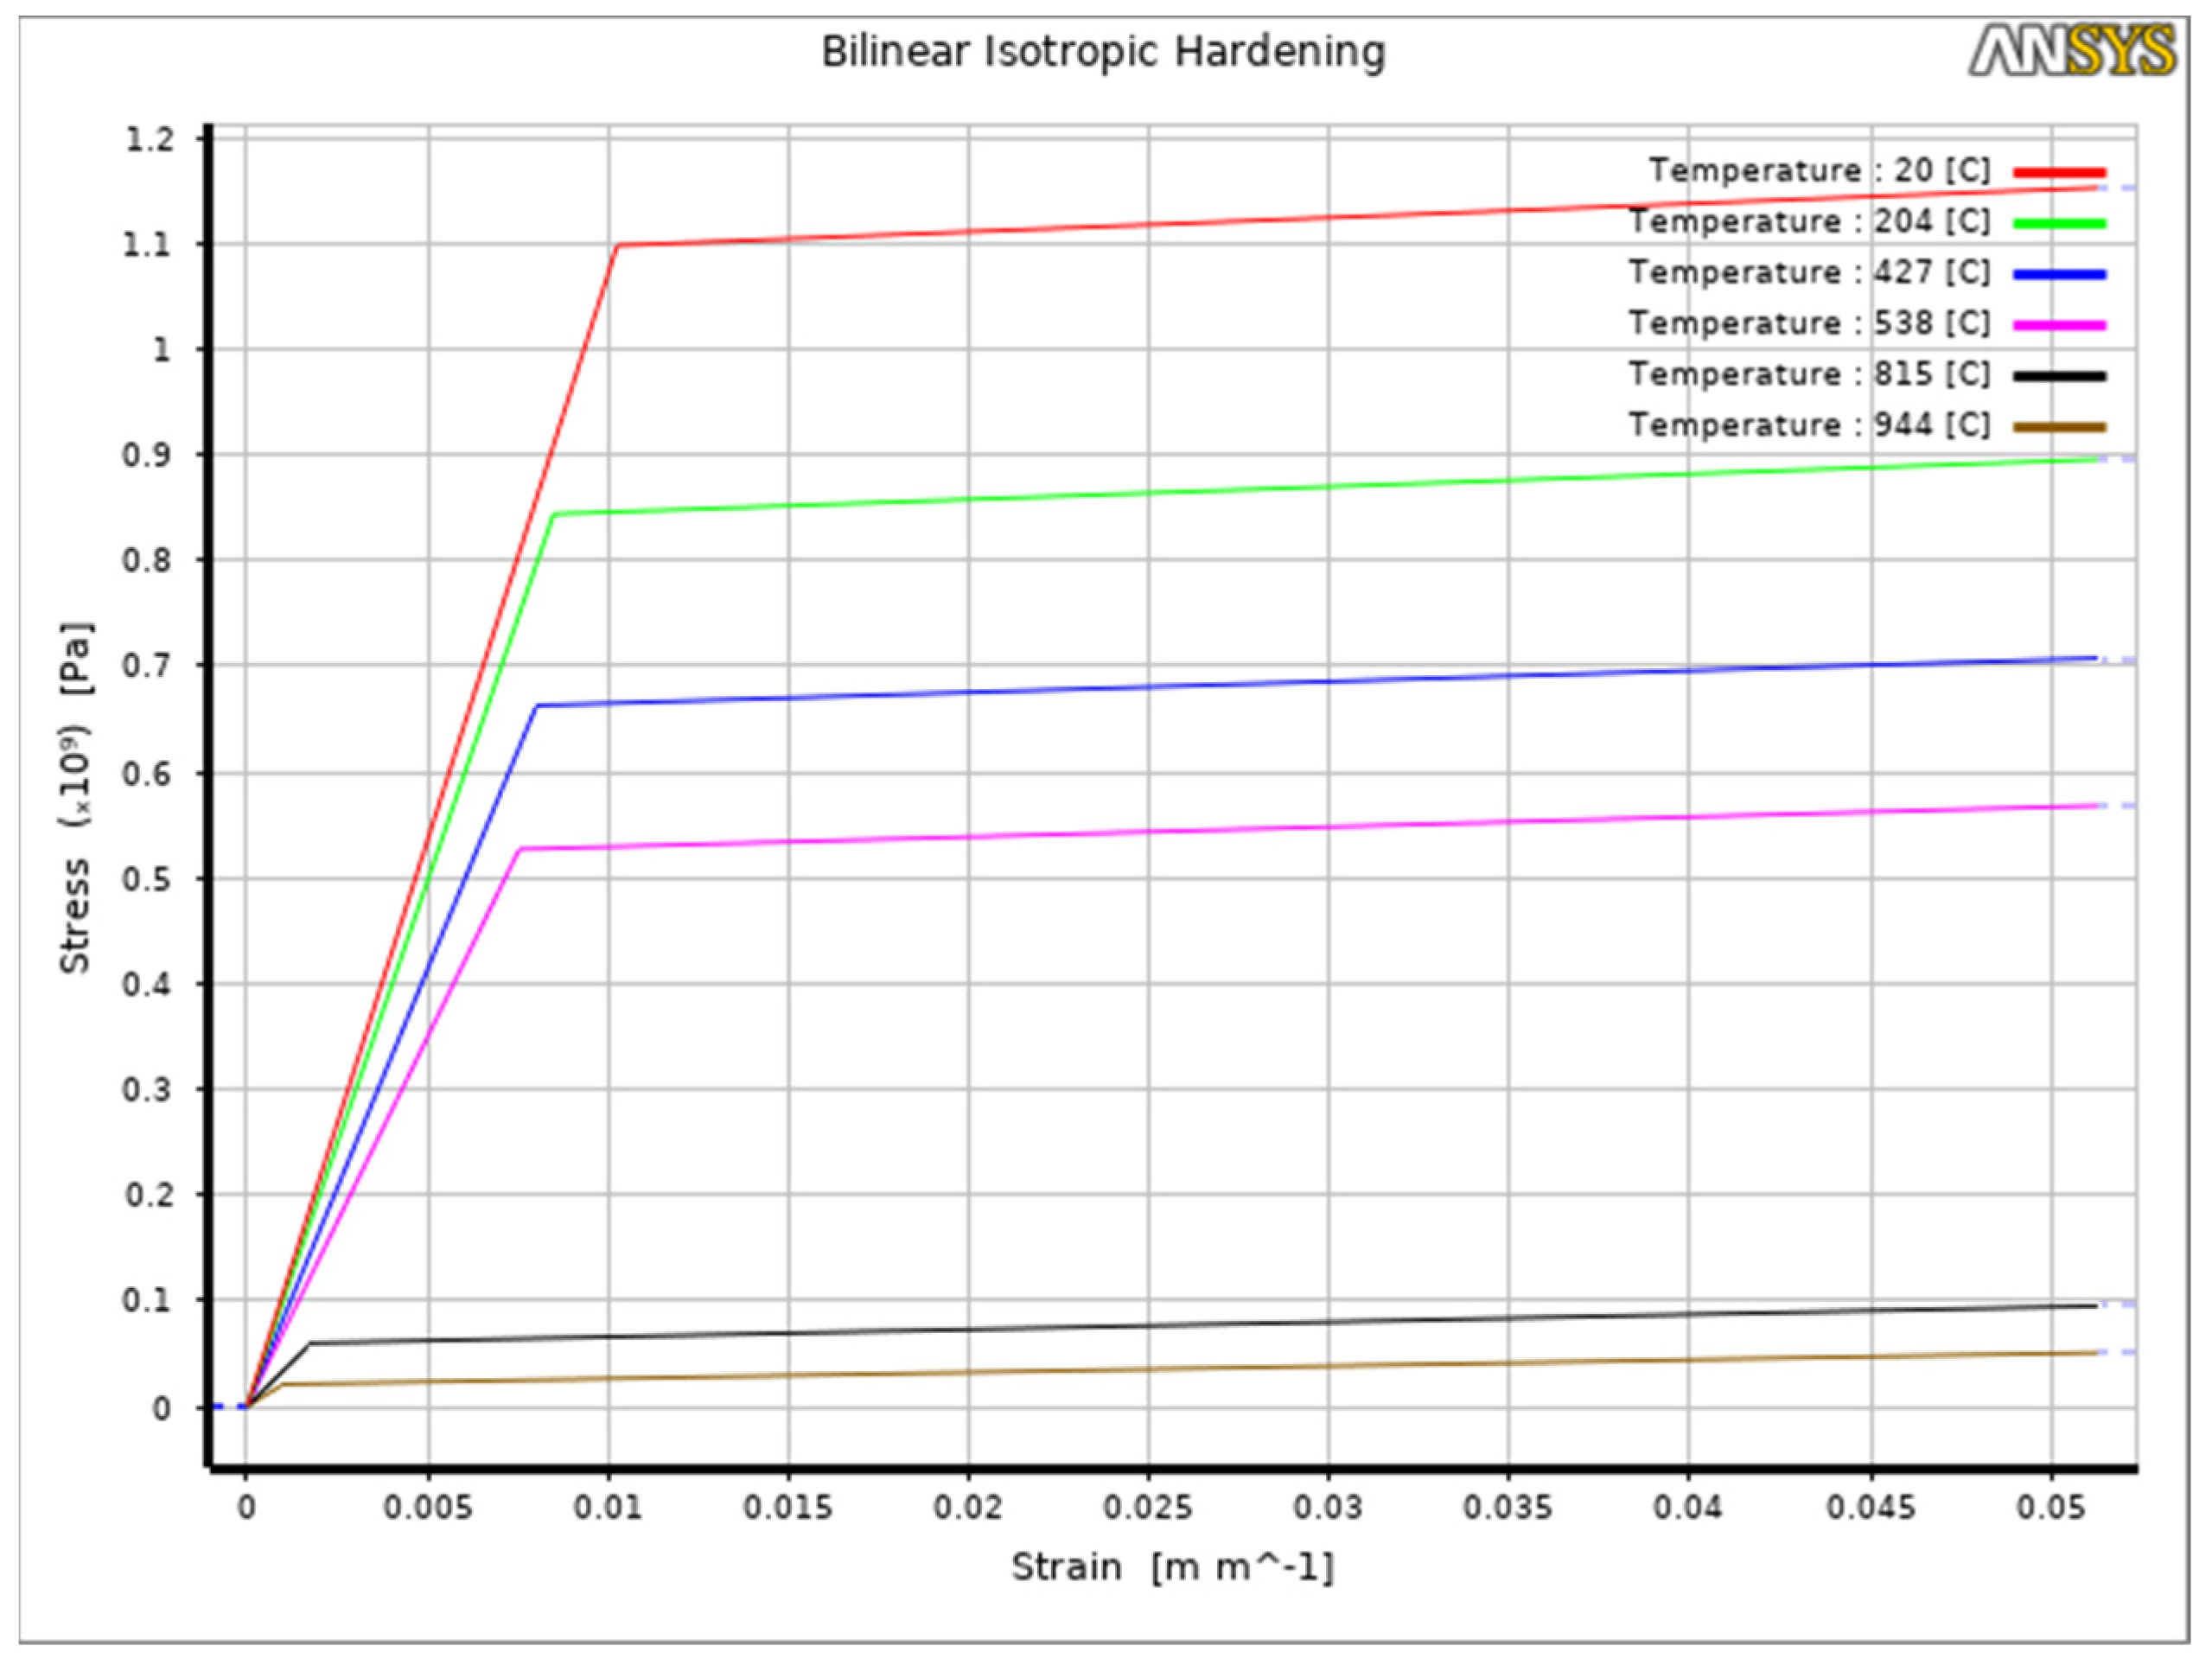
Task: Select the Temperature : 20 [C] legend label
Action: (x=1819, y=171)
